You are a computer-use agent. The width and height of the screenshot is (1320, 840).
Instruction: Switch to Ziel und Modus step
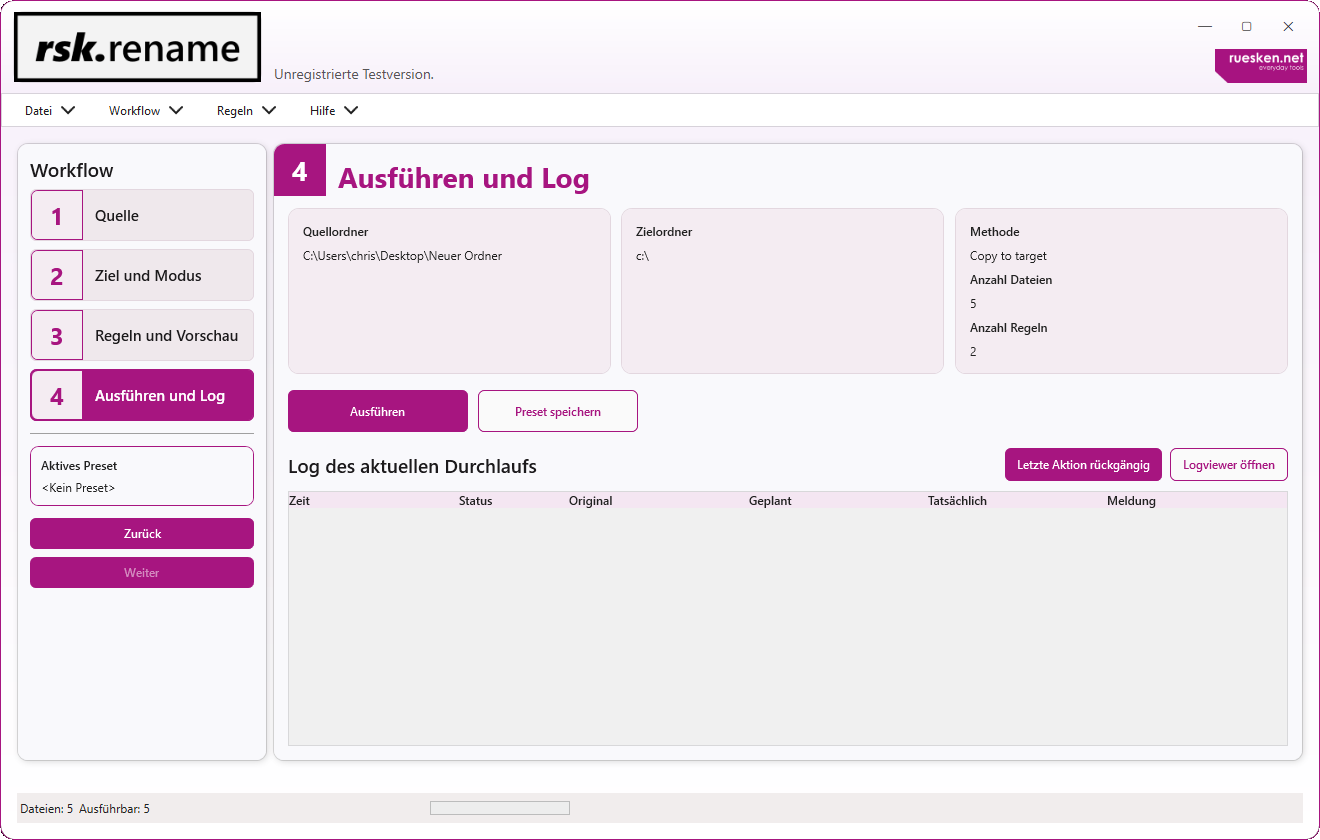point(148,276)
